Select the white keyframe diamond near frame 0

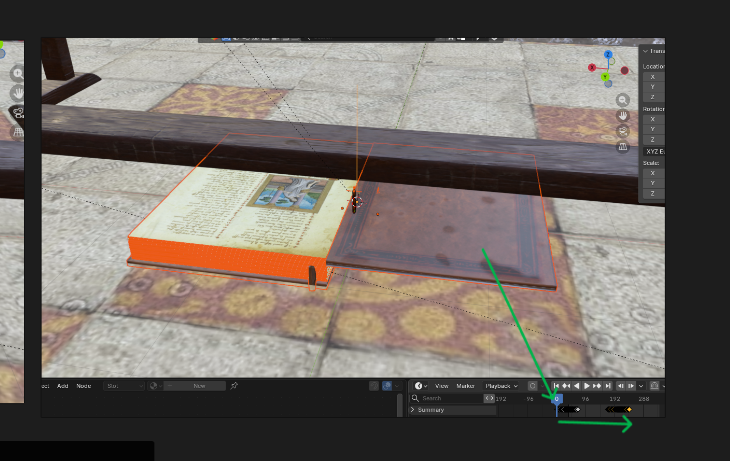click(577, 410)
